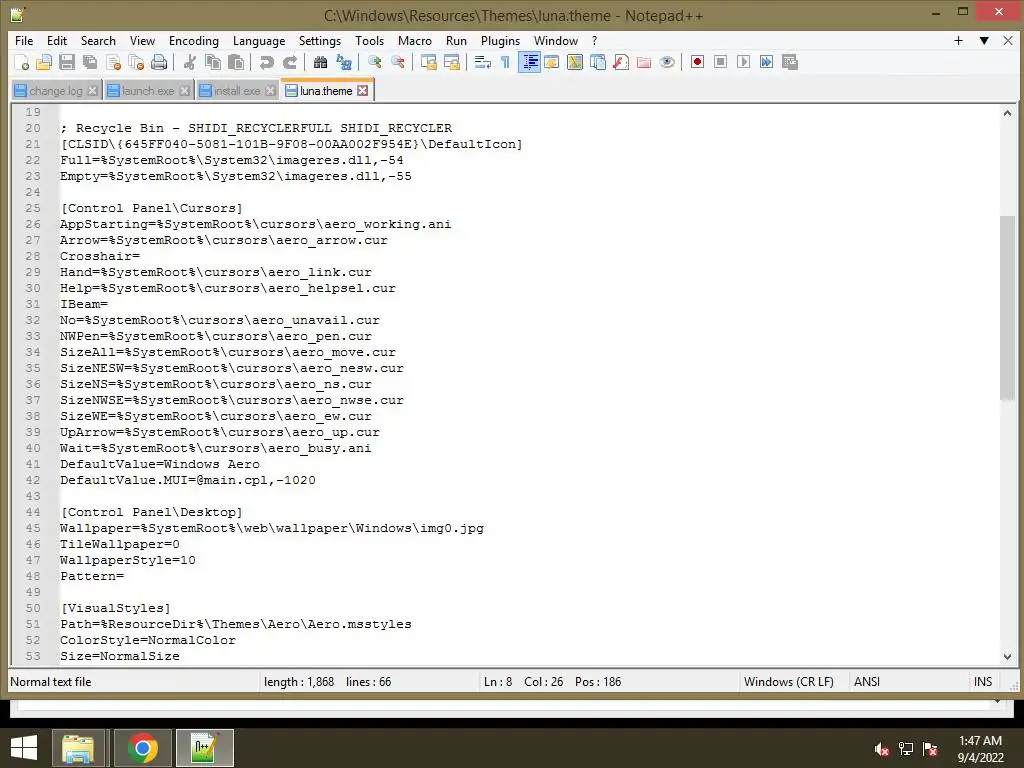Open the Edit menu
The width and height of the screenshot is (1024, 768).
pos(57,40)
